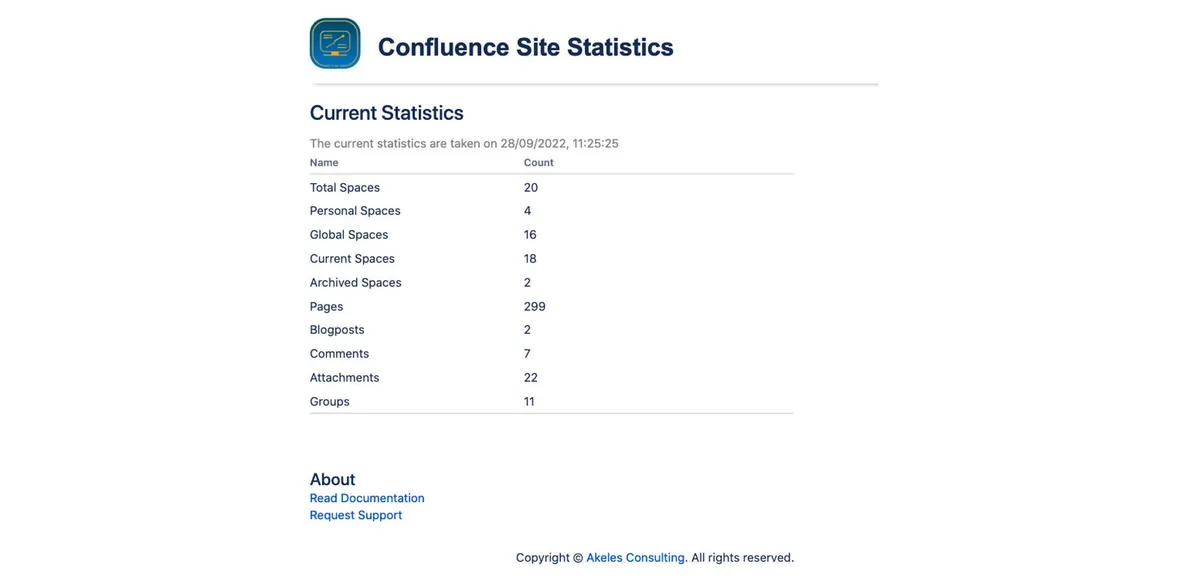Screen dimensions: 1200x587
Task: Click the Archived Spaces count value
Action: [528, 283]
